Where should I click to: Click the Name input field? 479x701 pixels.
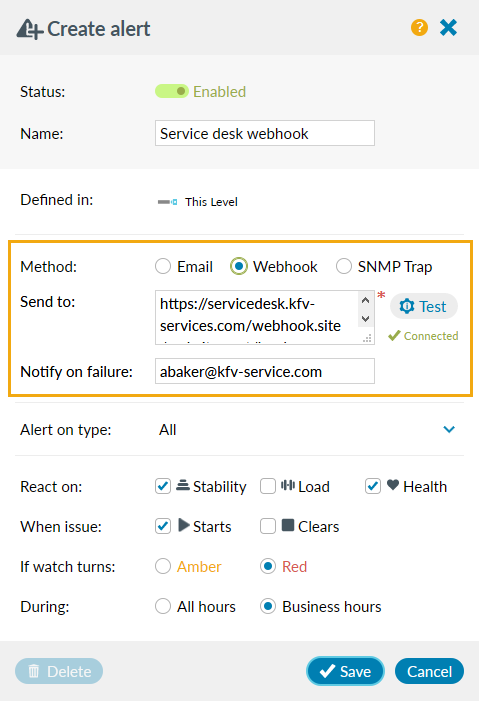coord(265,133)
